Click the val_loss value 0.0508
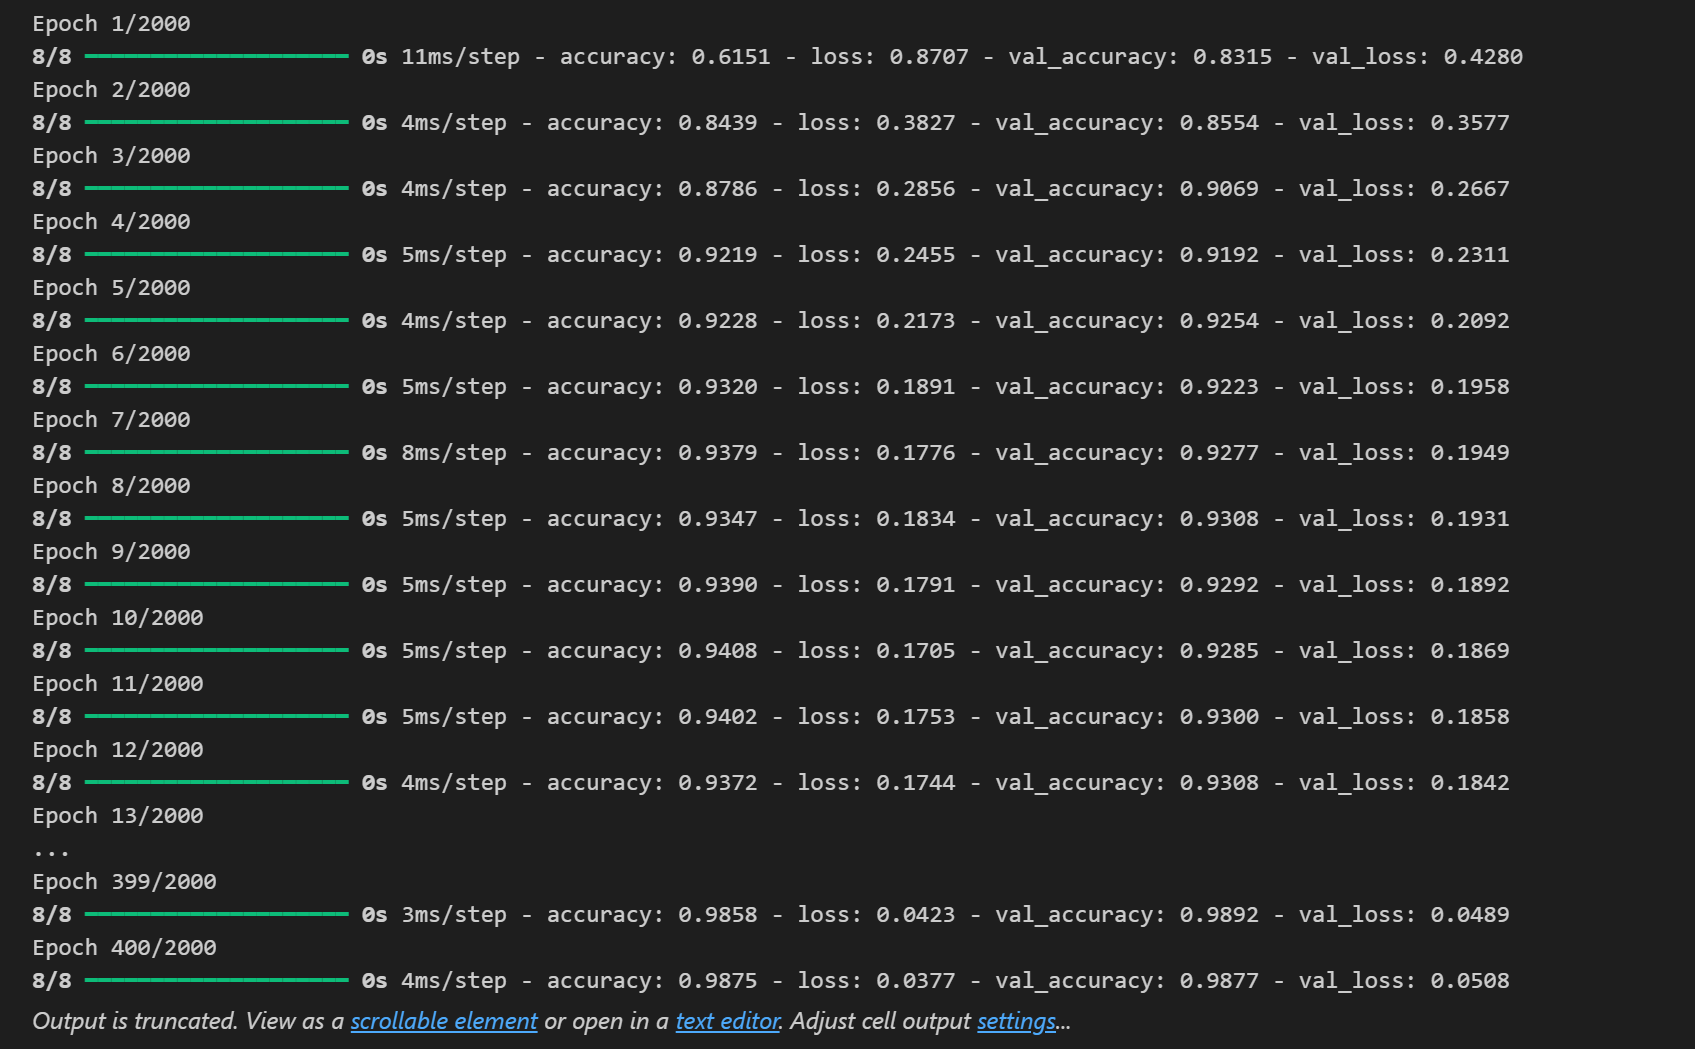This screenshot has width=1695, height=1049. pyautogui.click(x=1470, y=981)
